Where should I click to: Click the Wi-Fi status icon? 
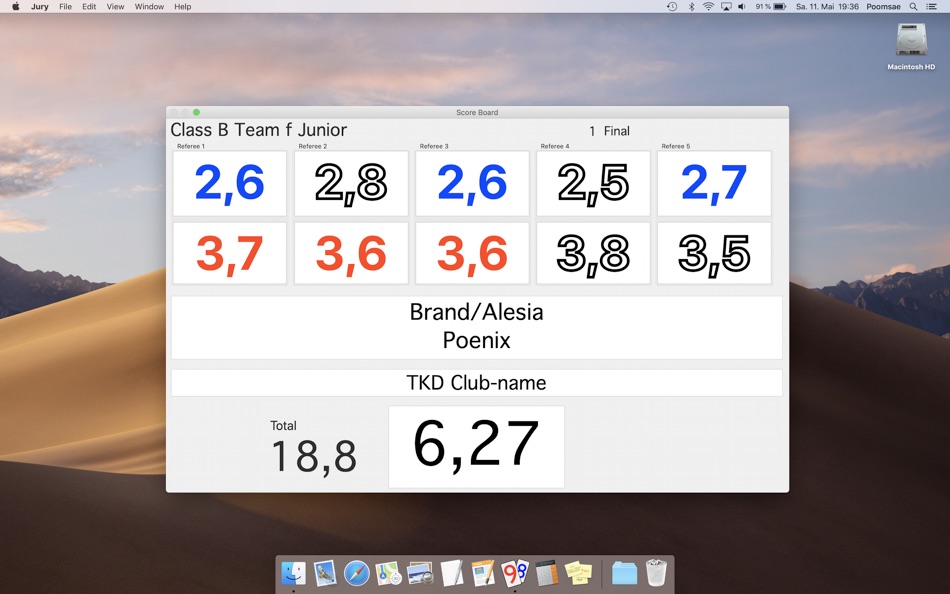(x=707, y=7)
